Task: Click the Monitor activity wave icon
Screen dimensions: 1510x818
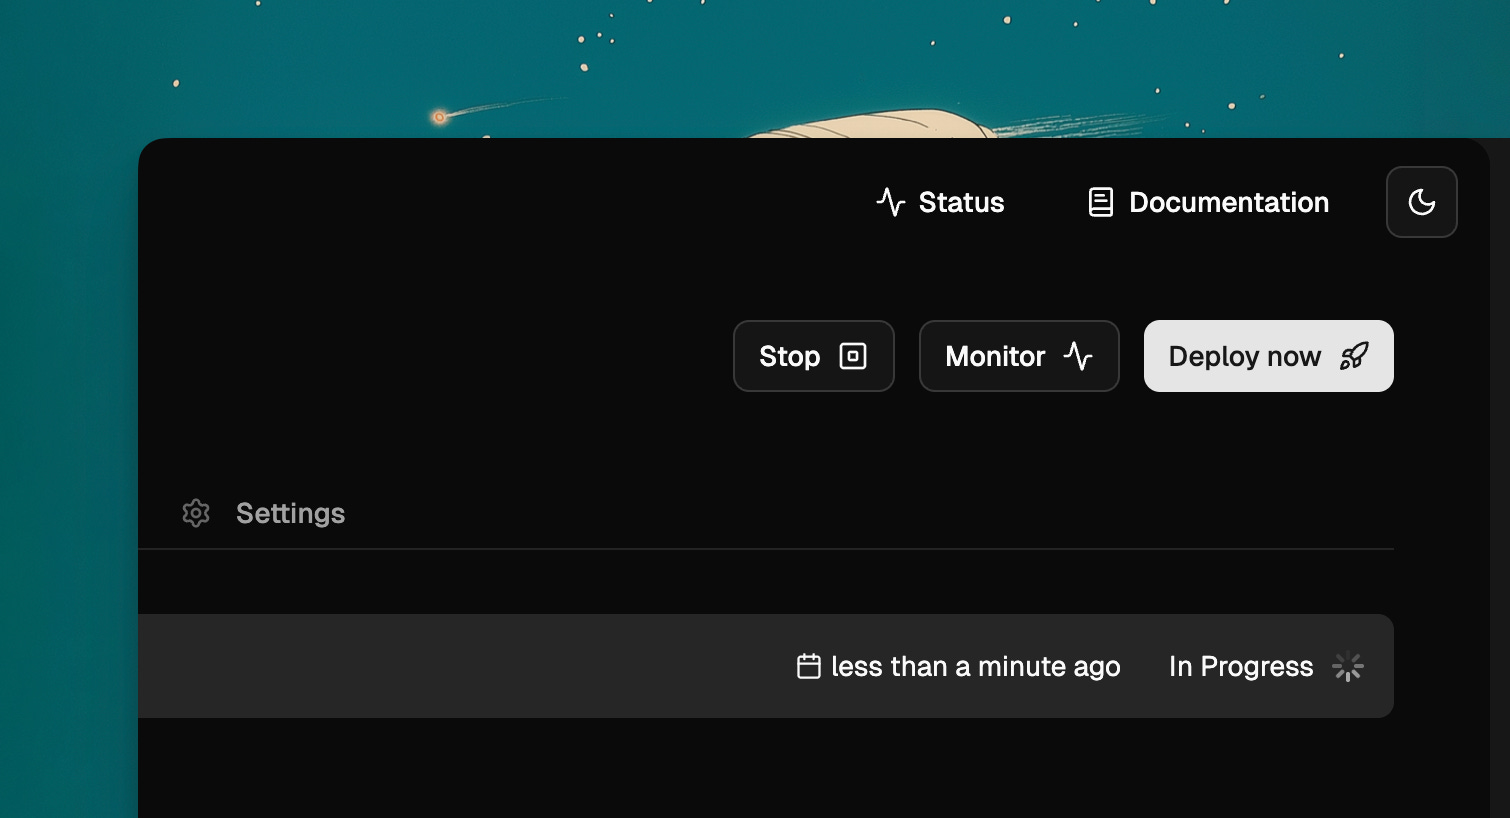Action: [1078, 356]
